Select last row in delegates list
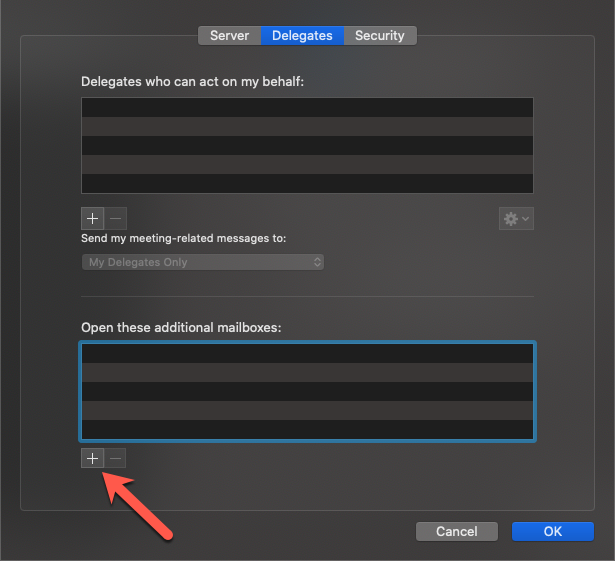615x561 pixels. coord(307,183)
